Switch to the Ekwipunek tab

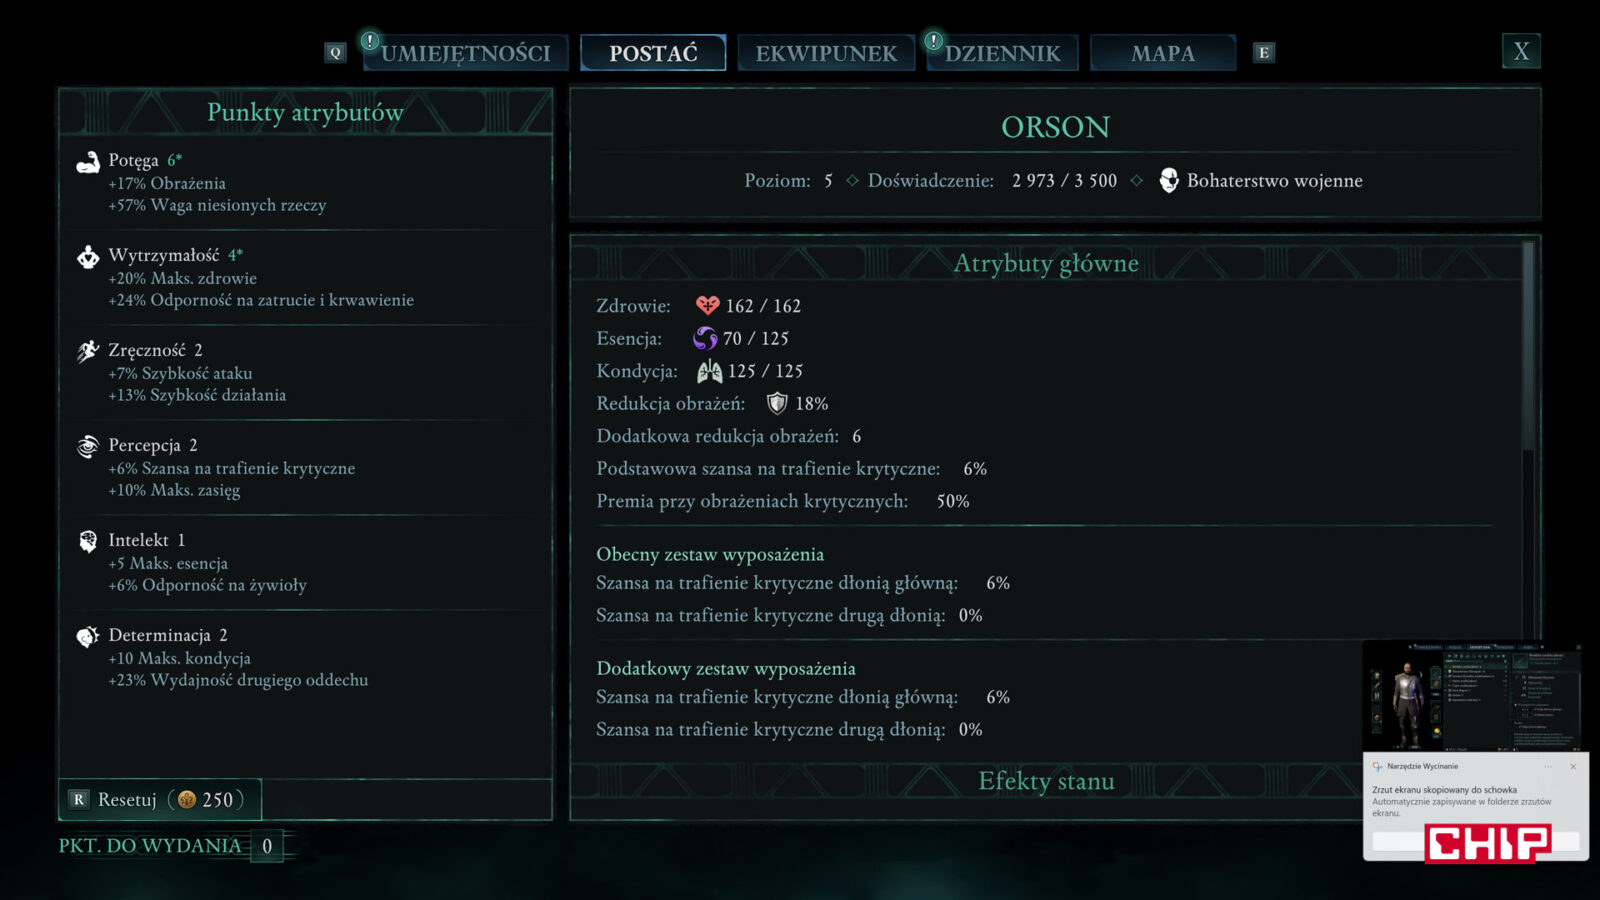[826, 53]
